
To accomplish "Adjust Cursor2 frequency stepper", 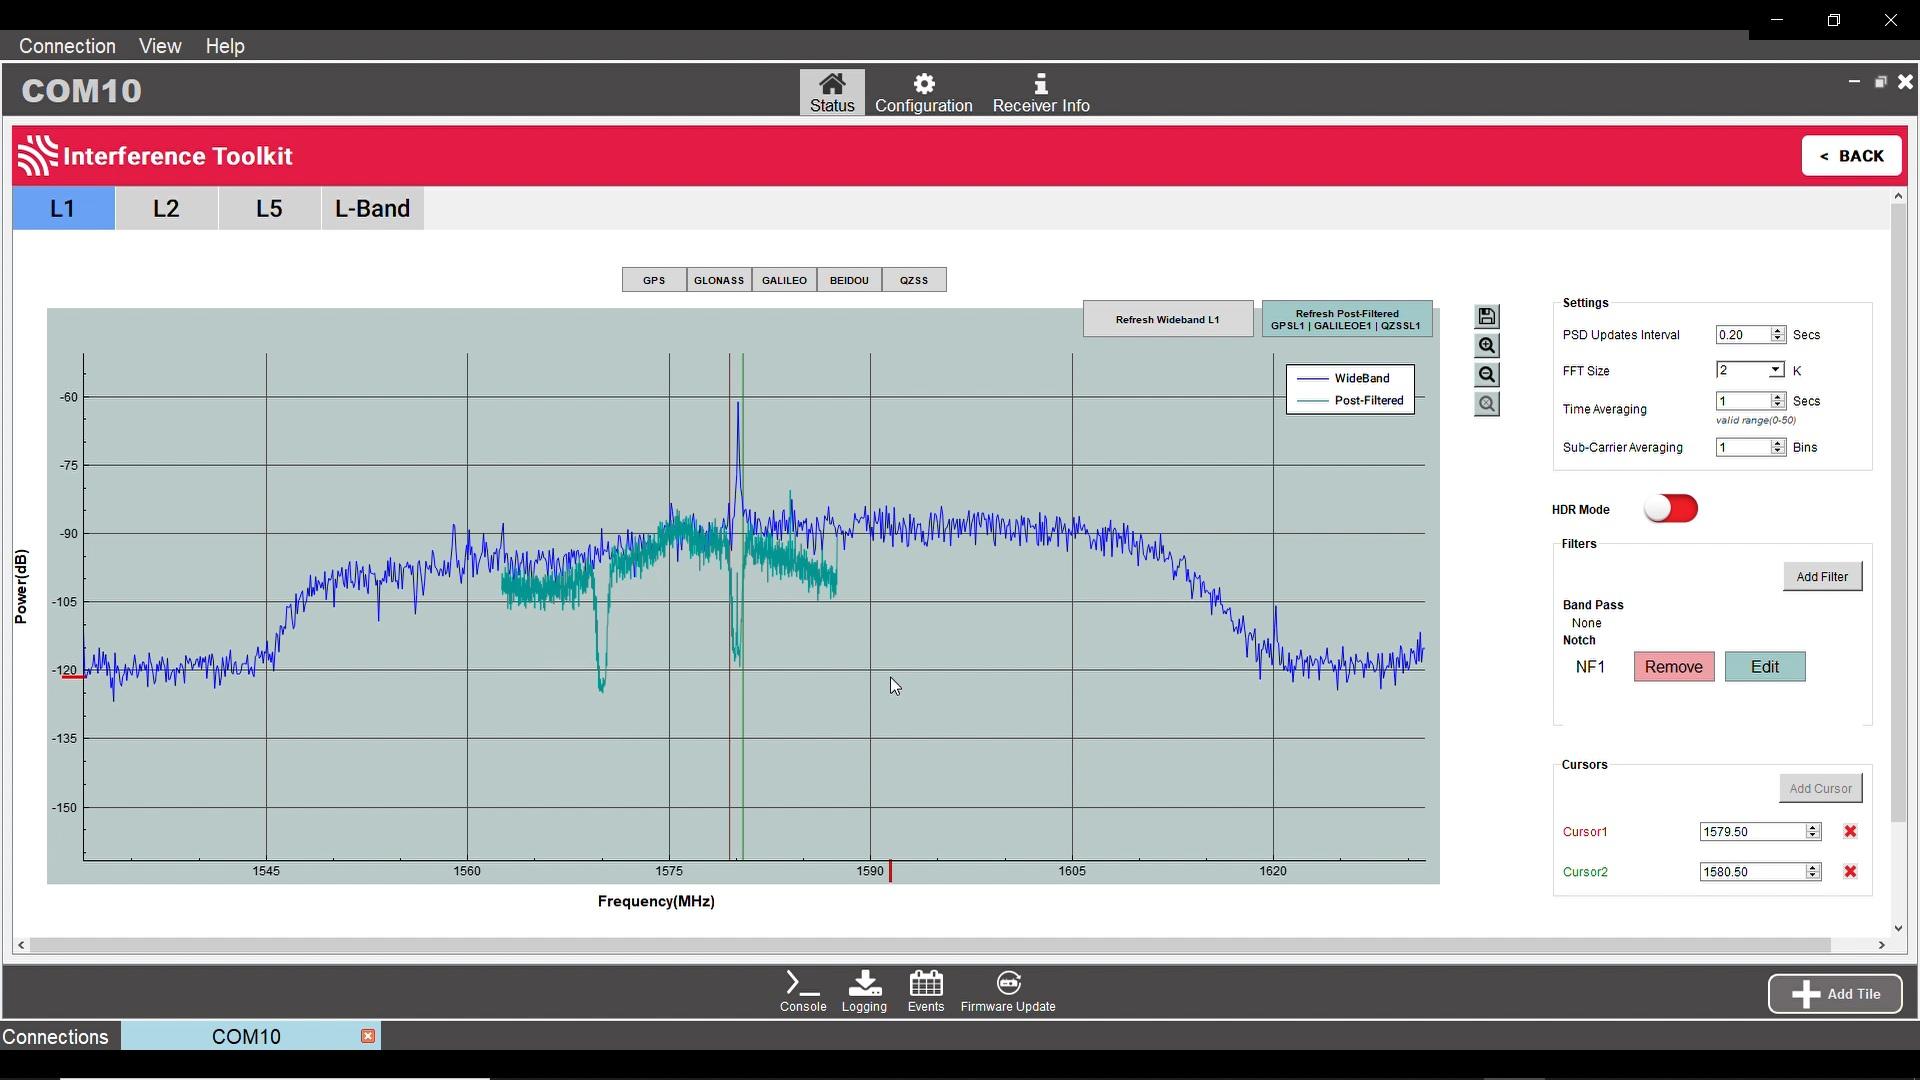I will [1812, 872].
